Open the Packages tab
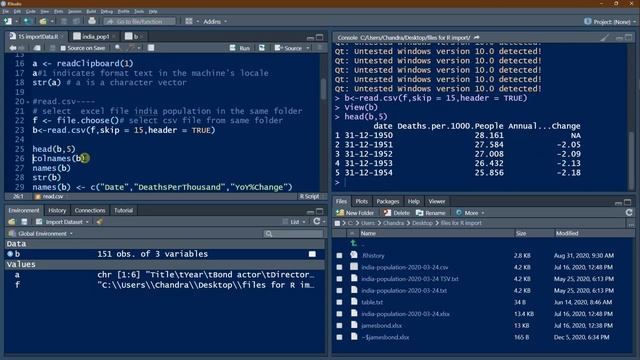This screenshot has width=640, height=360. coord(387,201)
